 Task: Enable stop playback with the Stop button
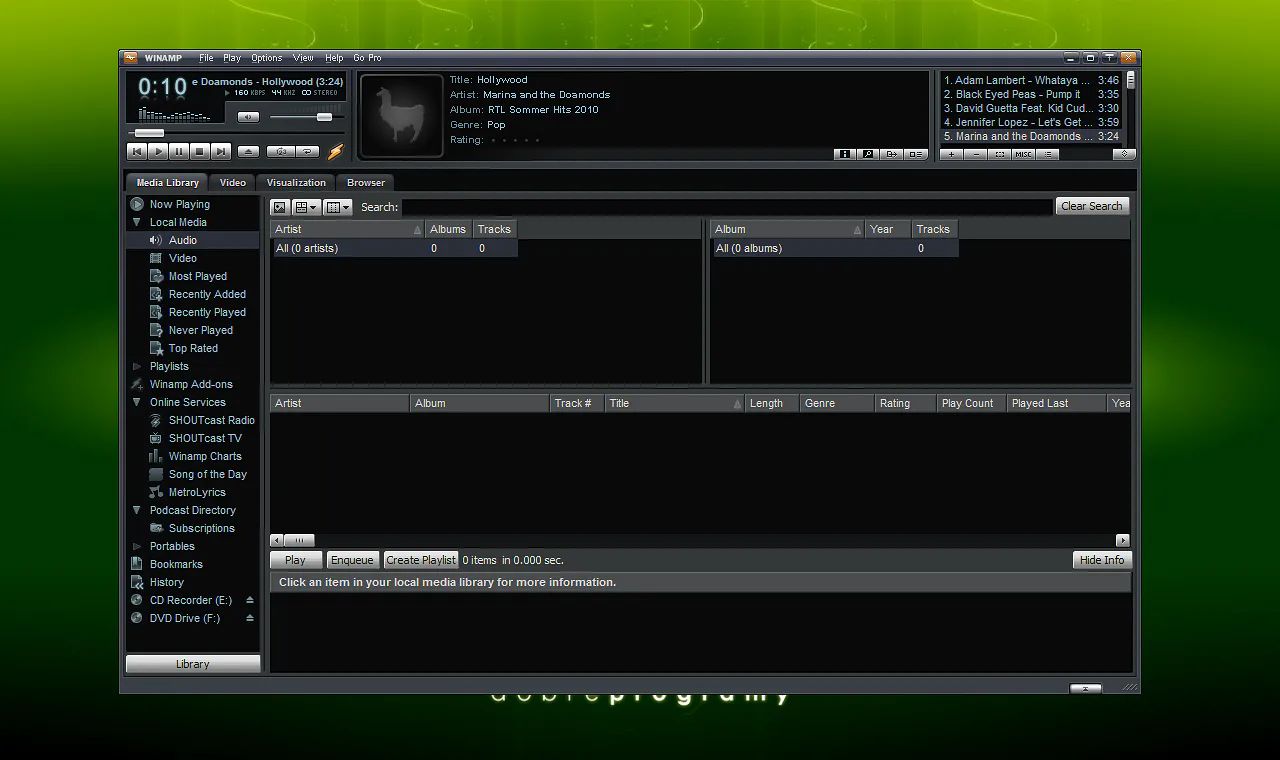tap(203, 151)
